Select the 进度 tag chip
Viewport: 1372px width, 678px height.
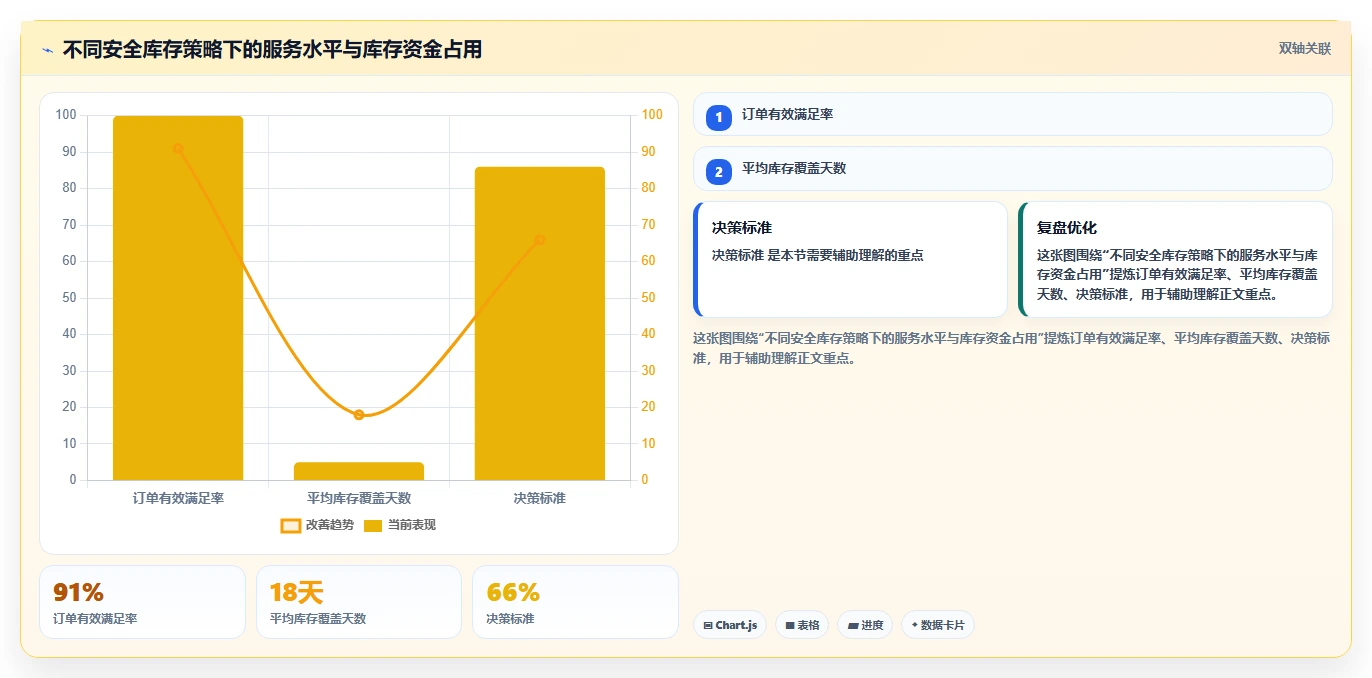tap(865, 625)
